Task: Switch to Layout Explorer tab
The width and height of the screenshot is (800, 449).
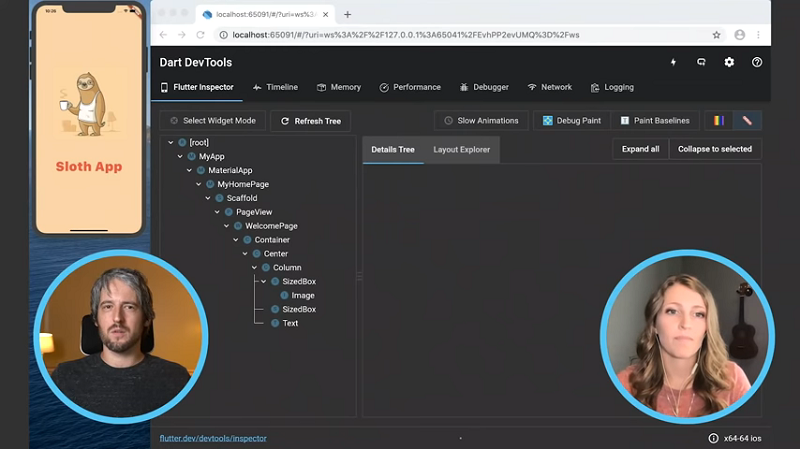Action: tap(462, 149)
